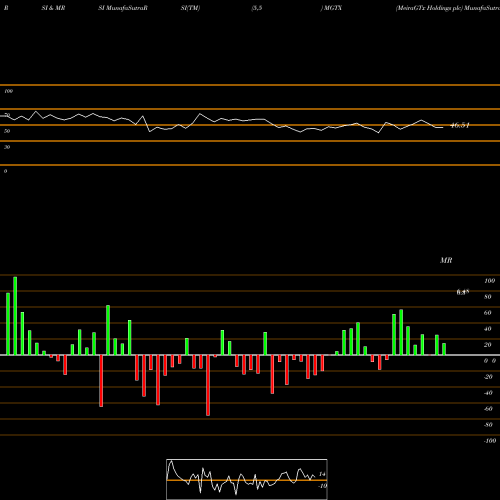The height and width of the screenshot is (500, 500).
Task: Click the -10 label in the mini chart
Action: 322,486
